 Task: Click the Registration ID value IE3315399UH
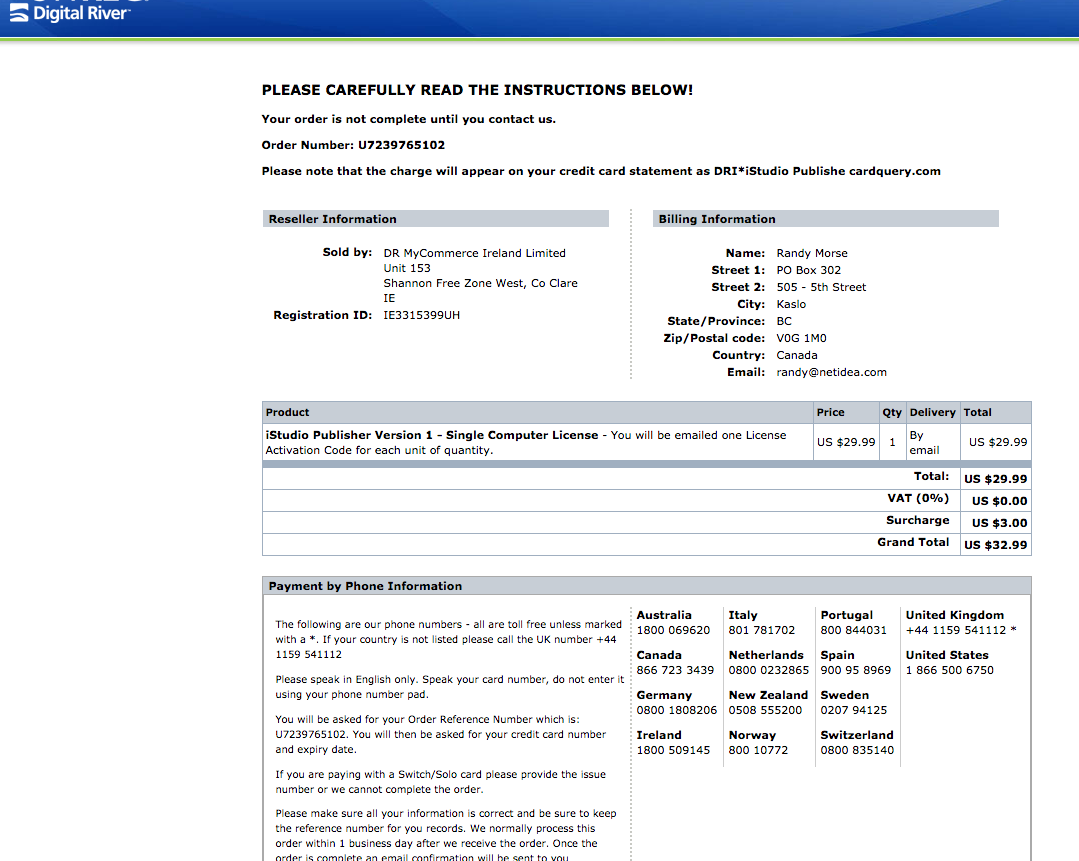pos(422,315)
